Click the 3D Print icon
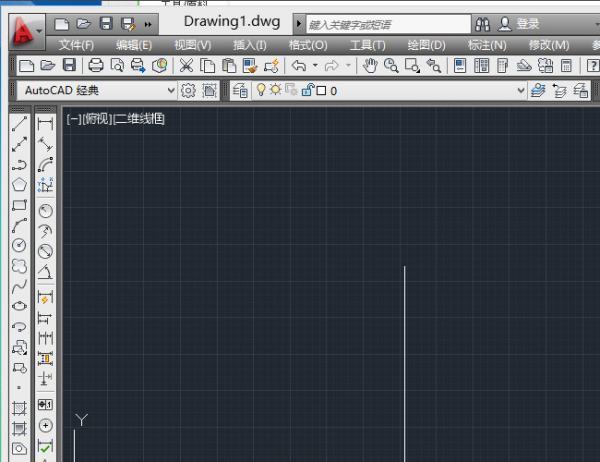The width and height of the screenshot is (600, 462). click(x=160, y=65)
